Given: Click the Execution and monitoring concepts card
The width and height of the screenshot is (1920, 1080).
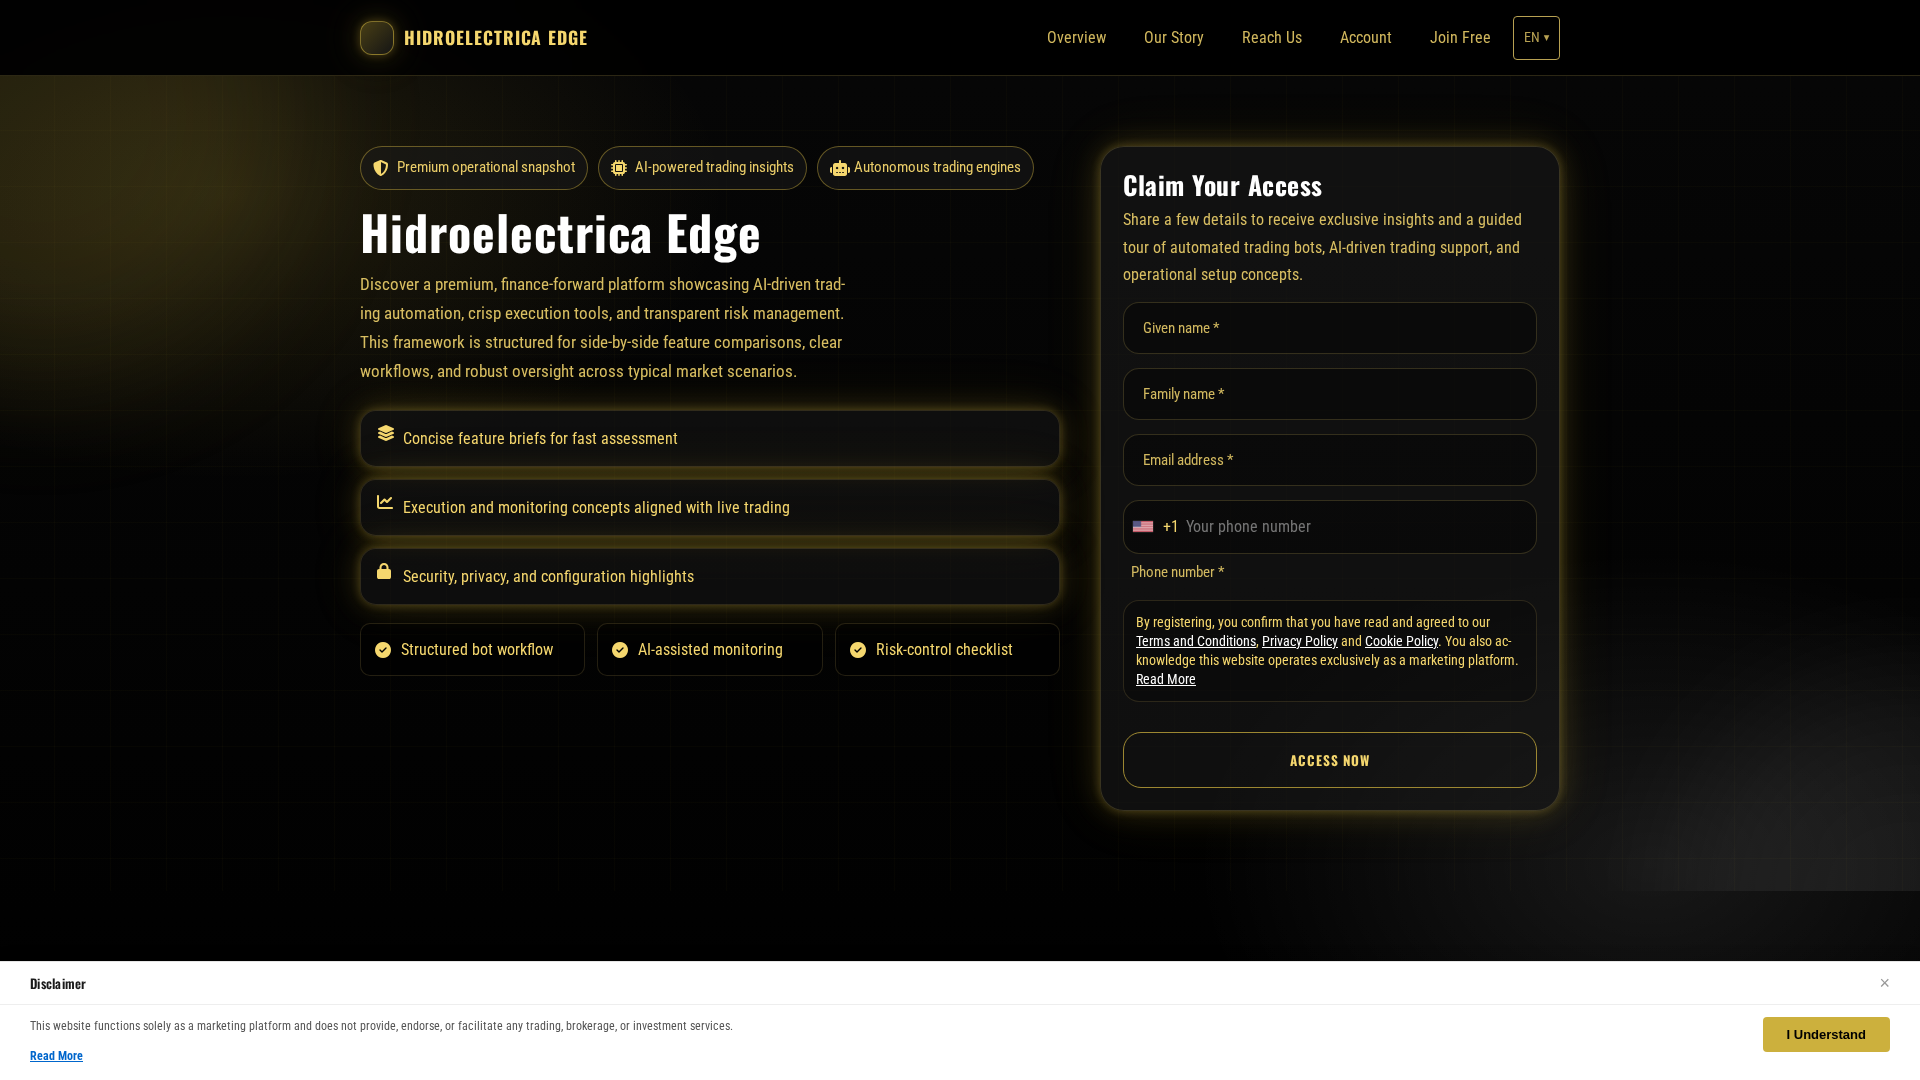Looking at the screenshot, I should pos(710,507).
